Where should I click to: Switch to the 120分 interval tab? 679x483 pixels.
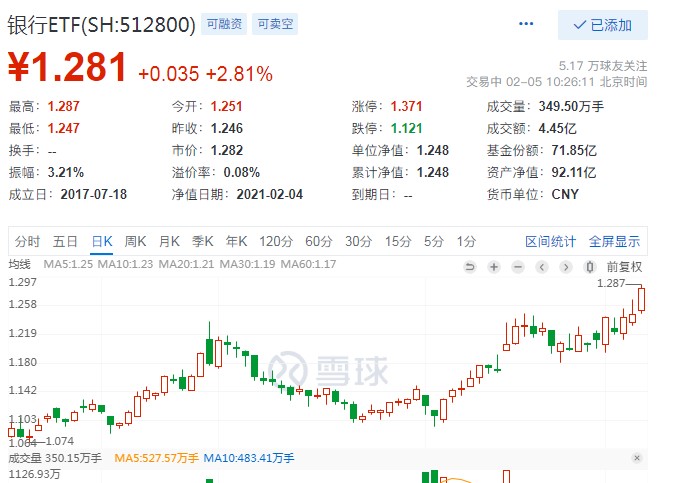coord(276,241)
